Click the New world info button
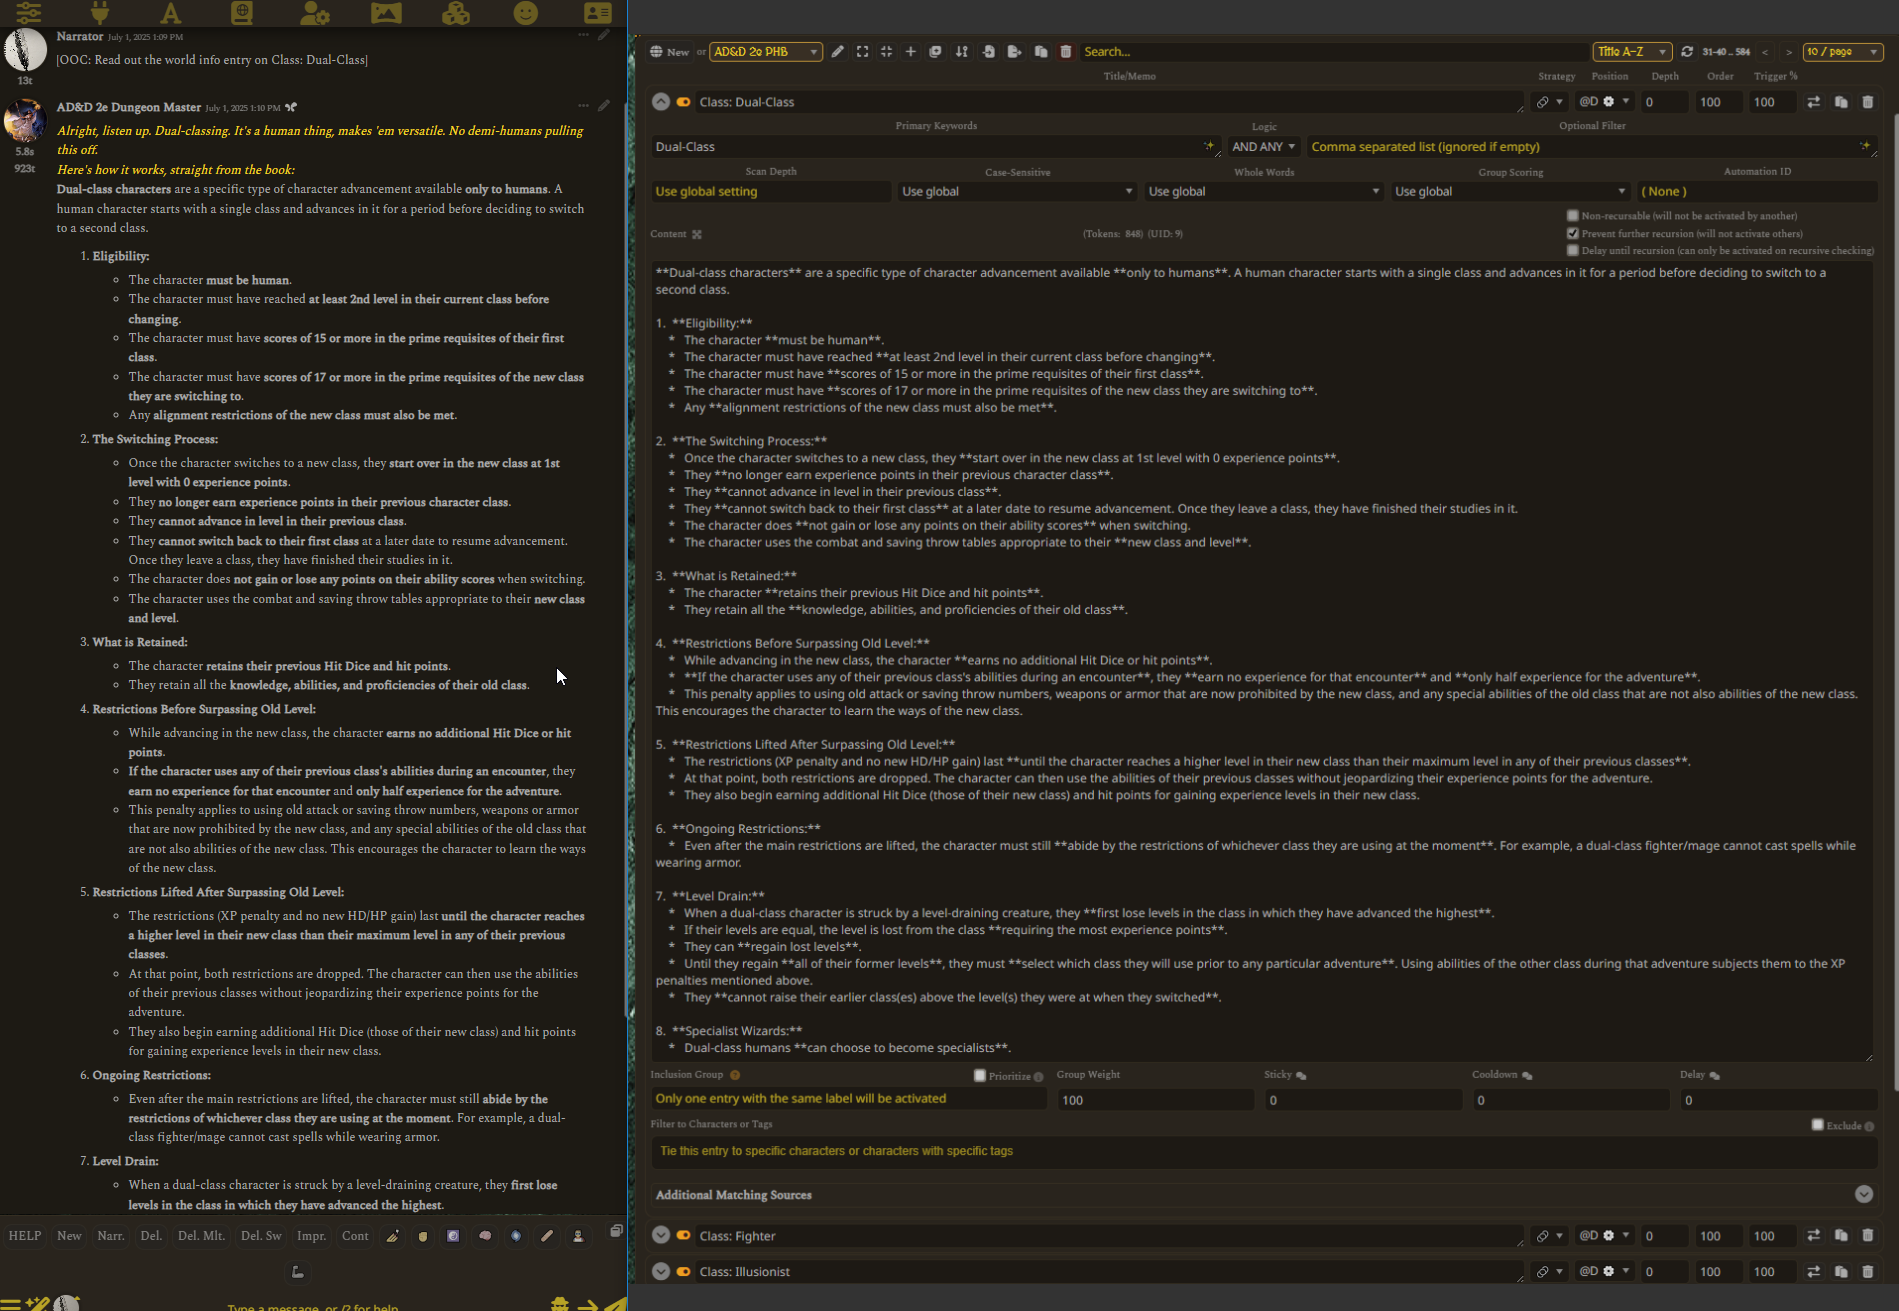 point(669,52)
